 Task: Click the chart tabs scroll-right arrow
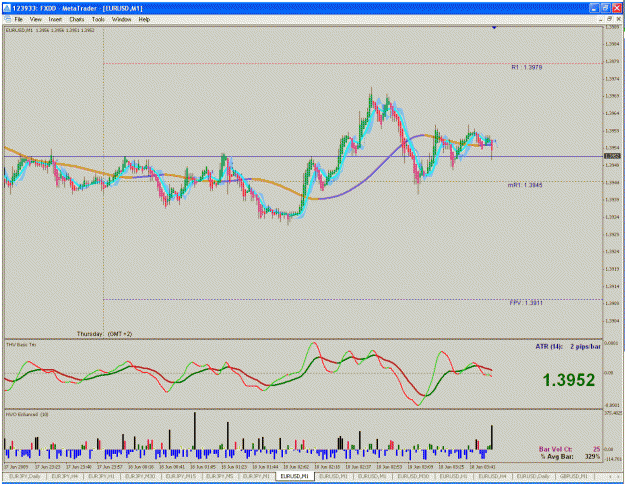pyautogui.click(x=619, y=476)
